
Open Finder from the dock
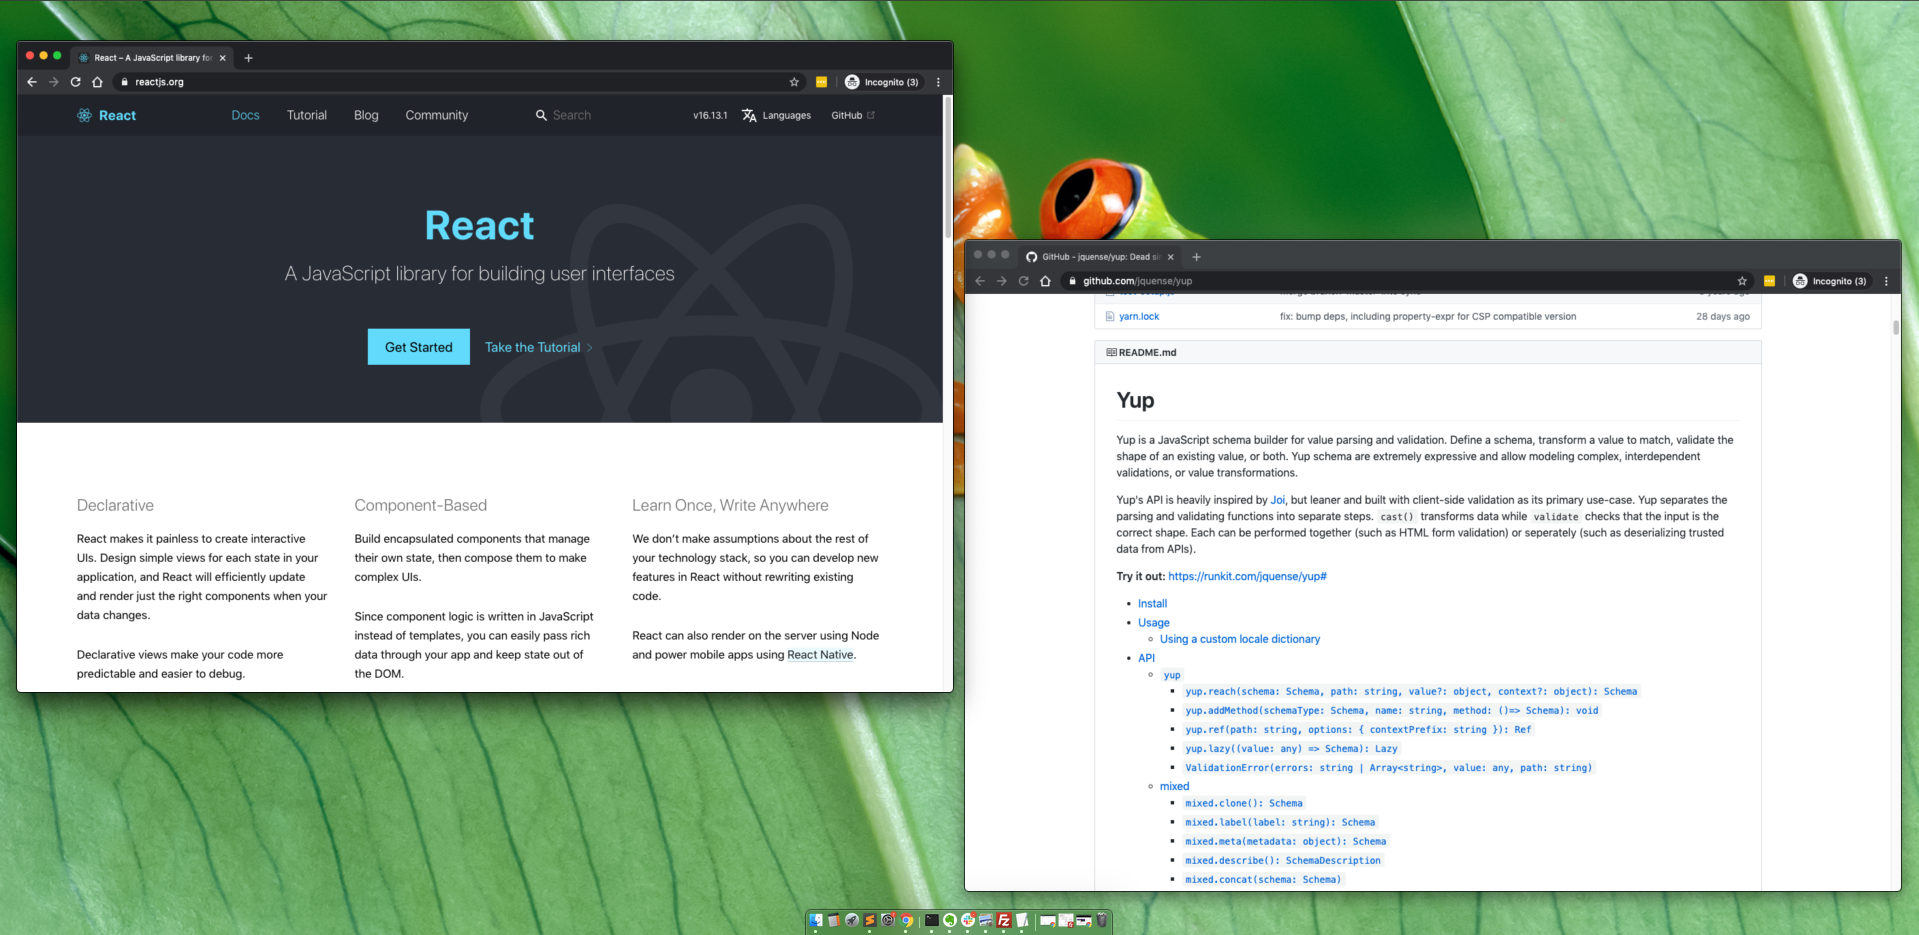[x=816, y=920]
